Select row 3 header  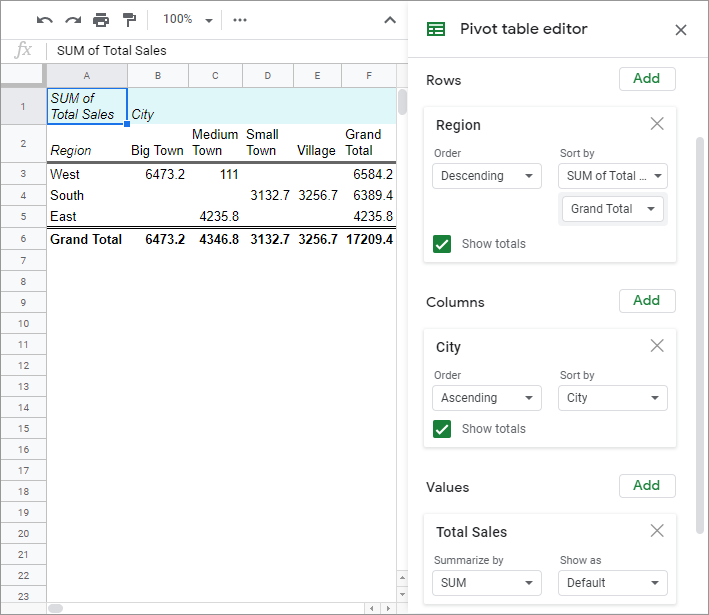pos(23,174)
